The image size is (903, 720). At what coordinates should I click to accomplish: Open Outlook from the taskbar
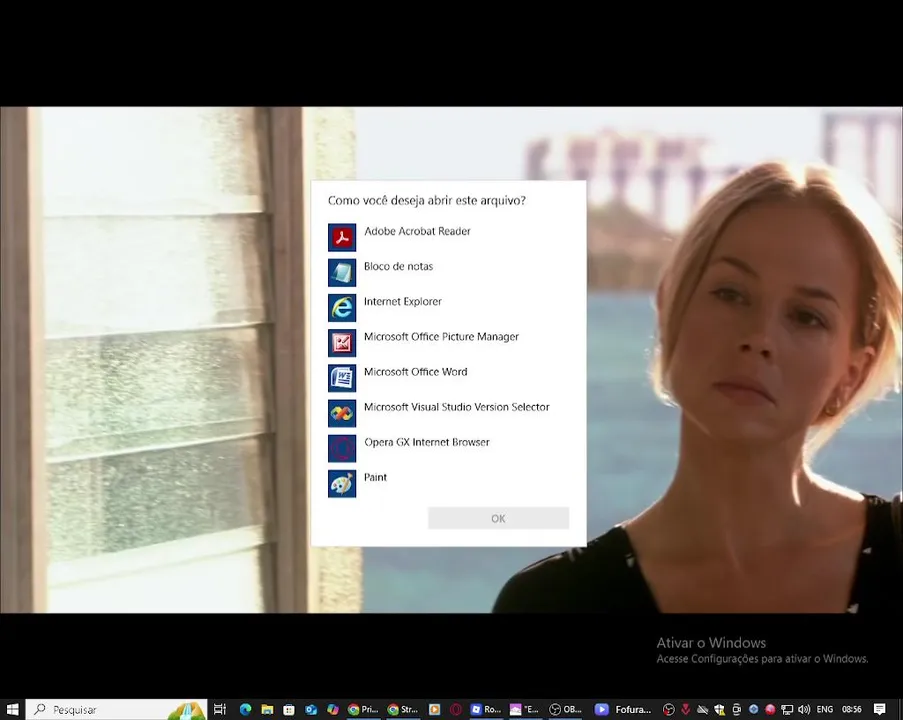pyautogui.click(x=311, y=709)
